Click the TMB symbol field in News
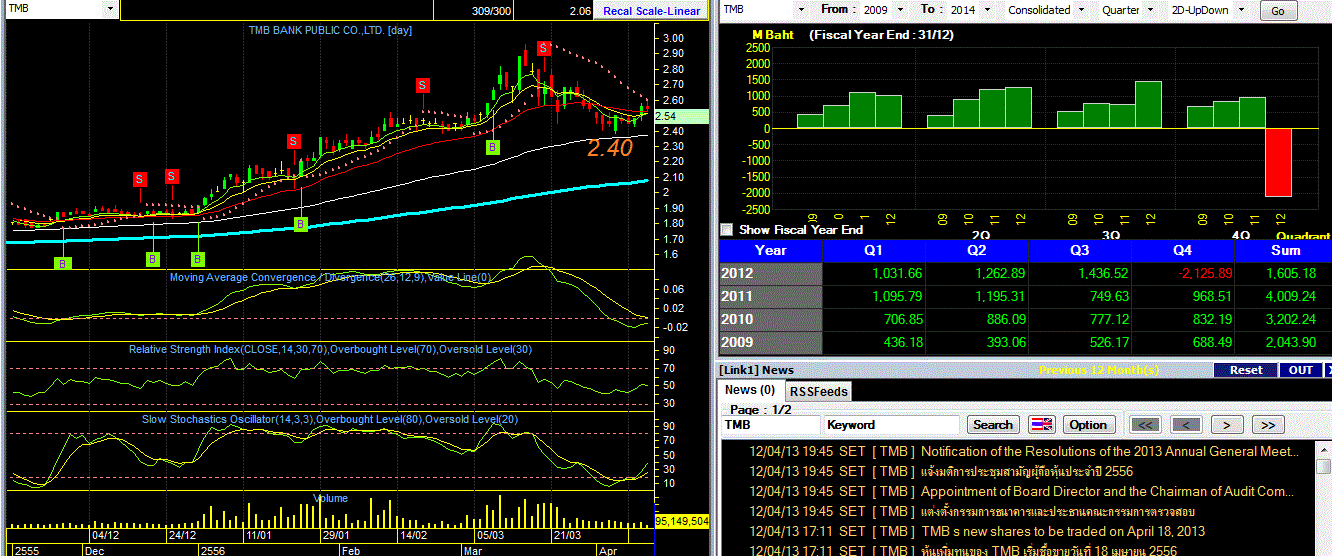The width and height of the screenshot is (1332, 556). tap(769, 425)
